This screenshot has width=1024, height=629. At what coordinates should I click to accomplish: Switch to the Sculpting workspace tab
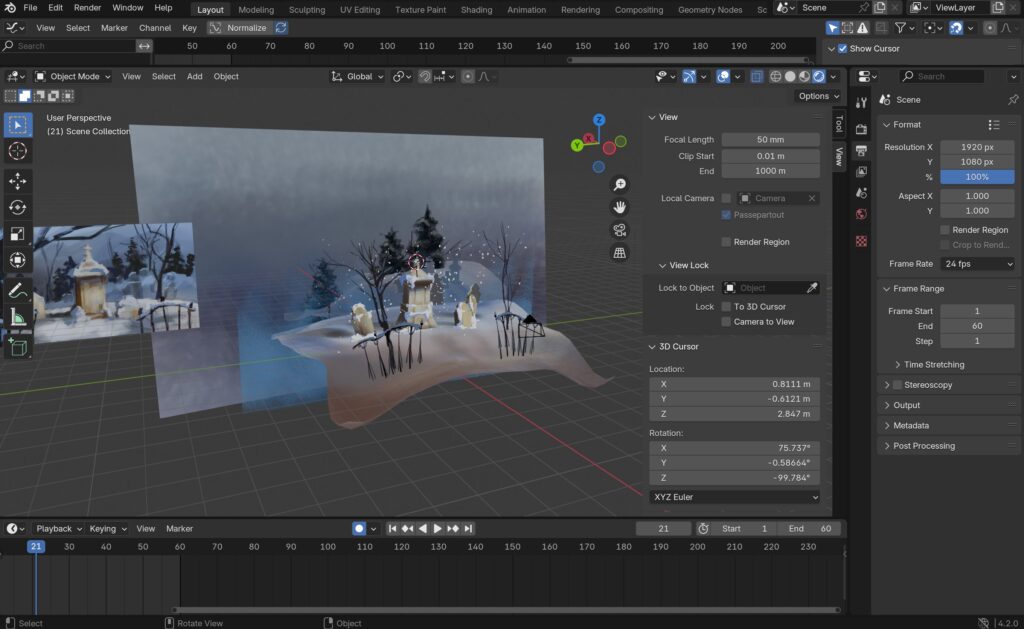point(307,10)
